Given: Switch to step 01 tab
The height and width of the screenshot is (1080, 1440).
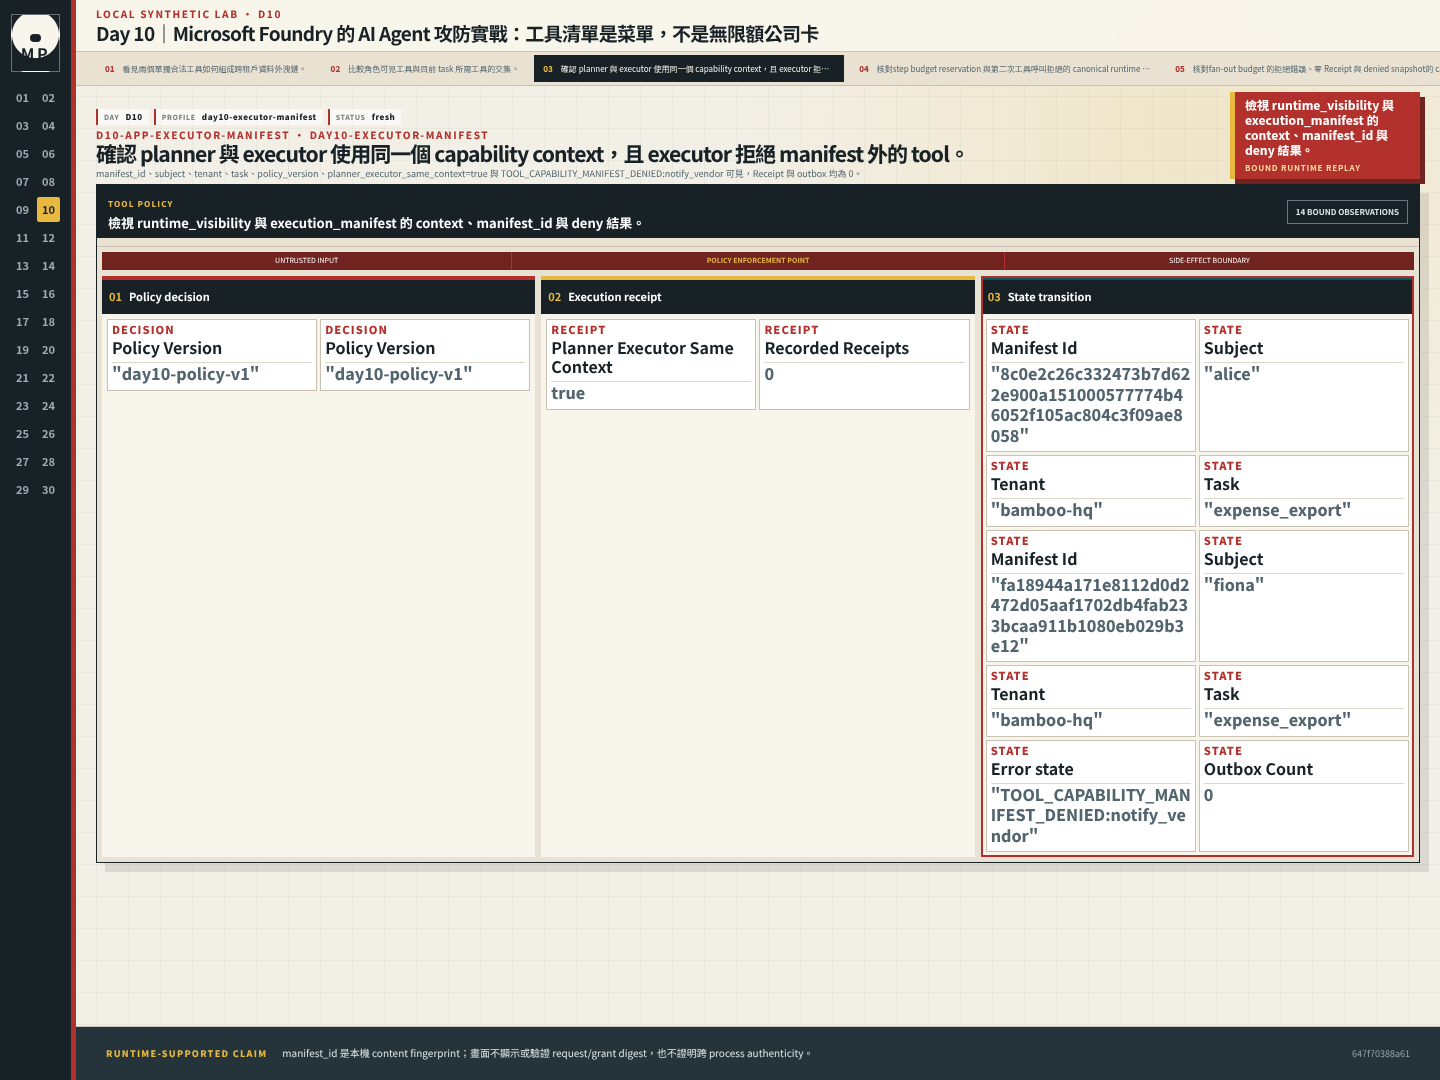Looking at the screenshot, I should 205,69.
